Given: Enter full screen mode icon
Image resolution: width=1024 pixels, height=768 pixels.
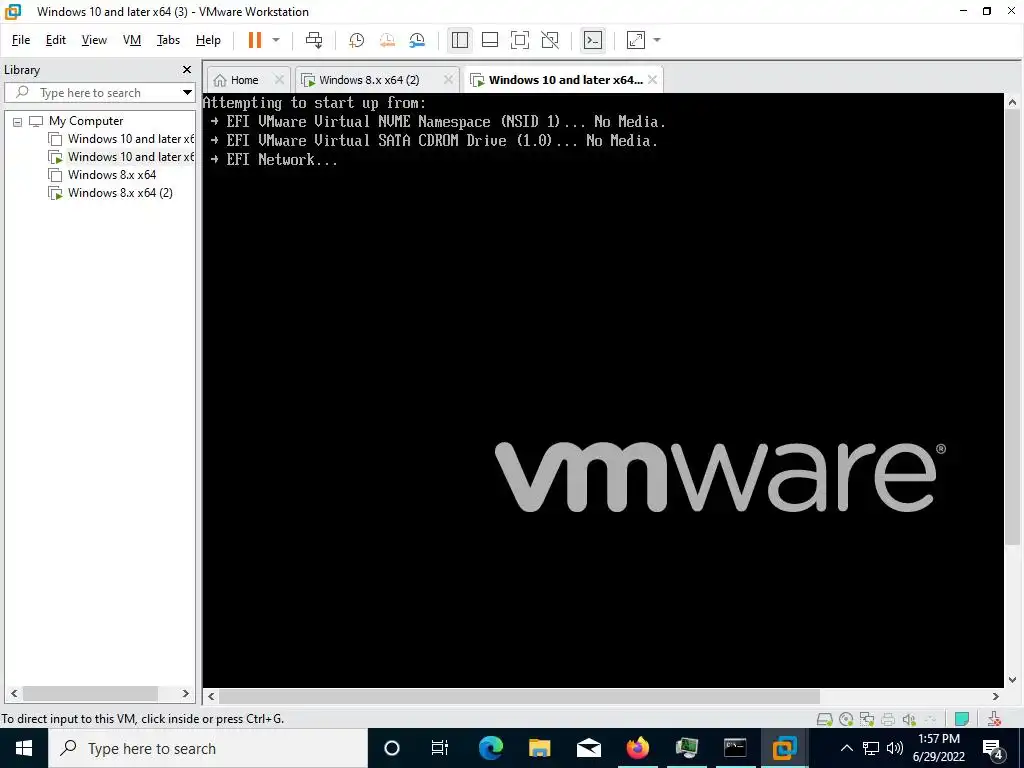Looking at the screenshot, I should (x=520, y=40).
